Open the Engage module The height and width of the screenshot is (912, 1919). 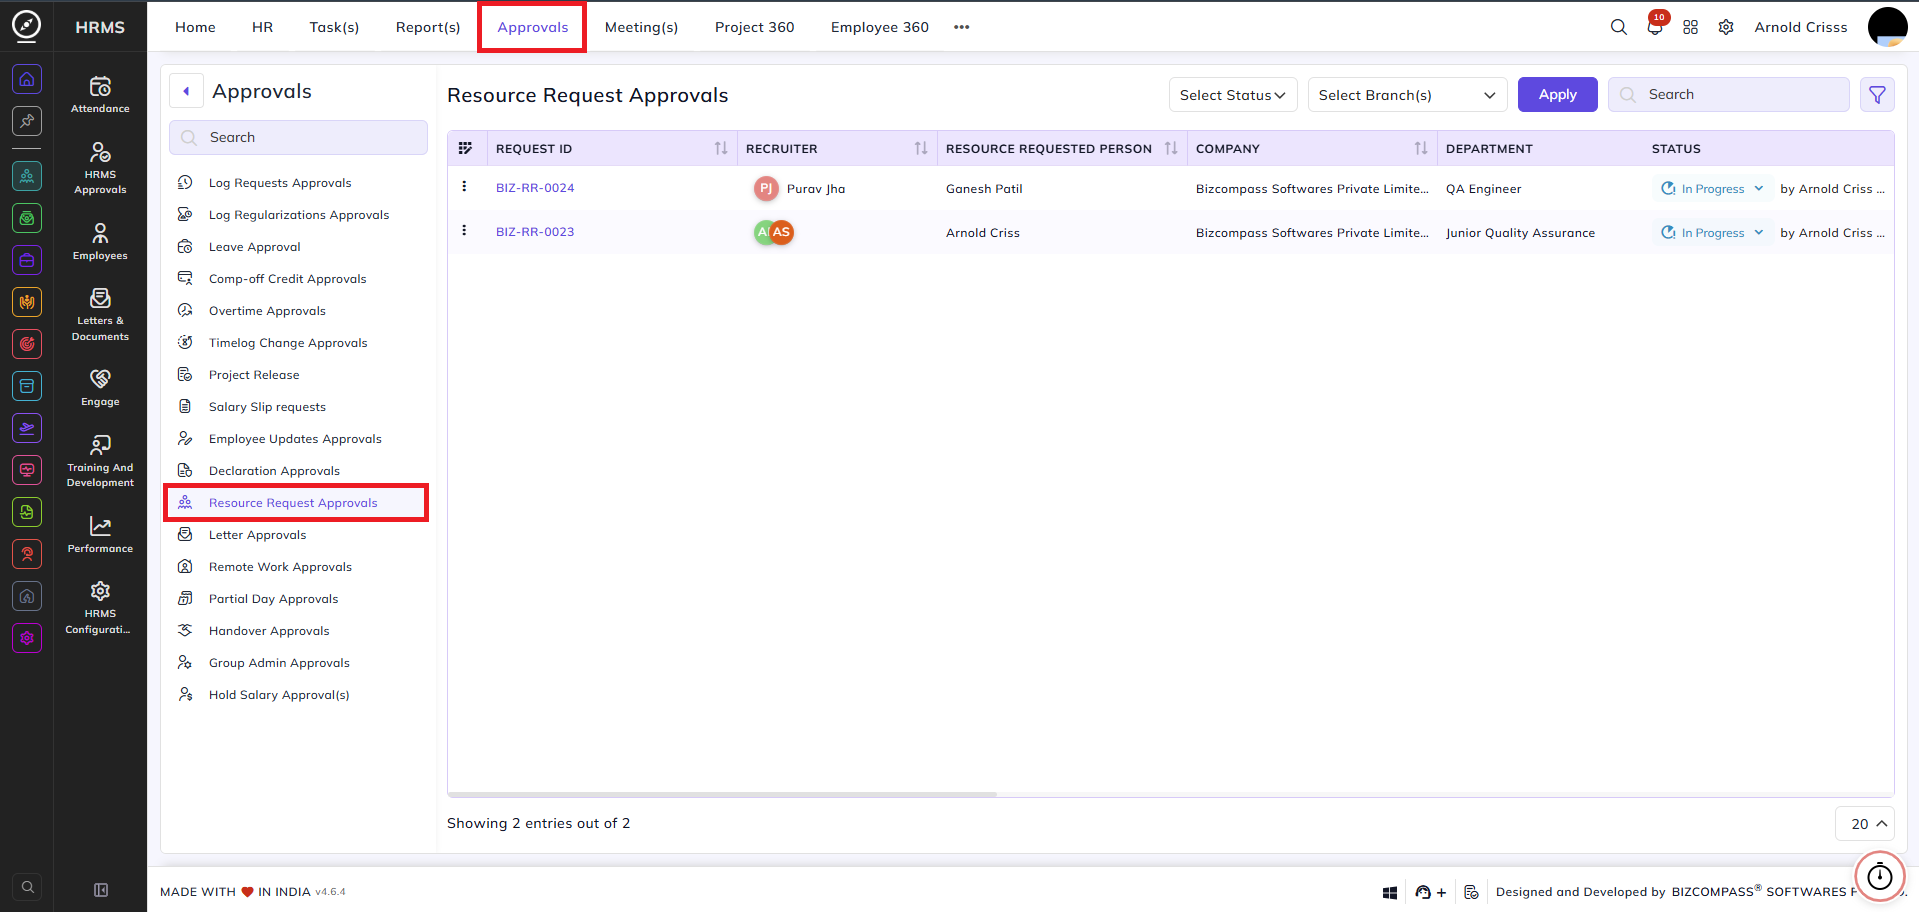click(x=100, y=388)
